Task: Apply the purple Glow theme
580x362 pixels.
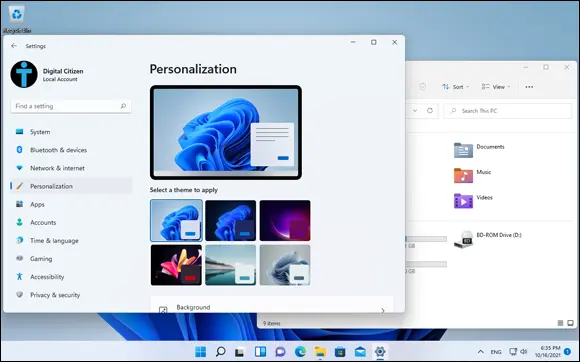Action: [285, 220]
